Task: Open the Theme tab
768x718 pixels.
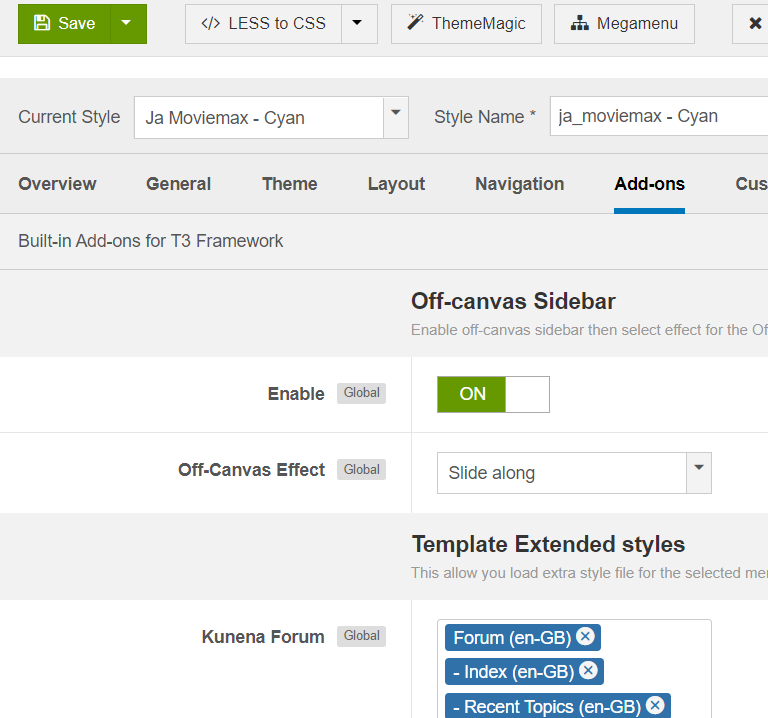Action: (290, 184)
